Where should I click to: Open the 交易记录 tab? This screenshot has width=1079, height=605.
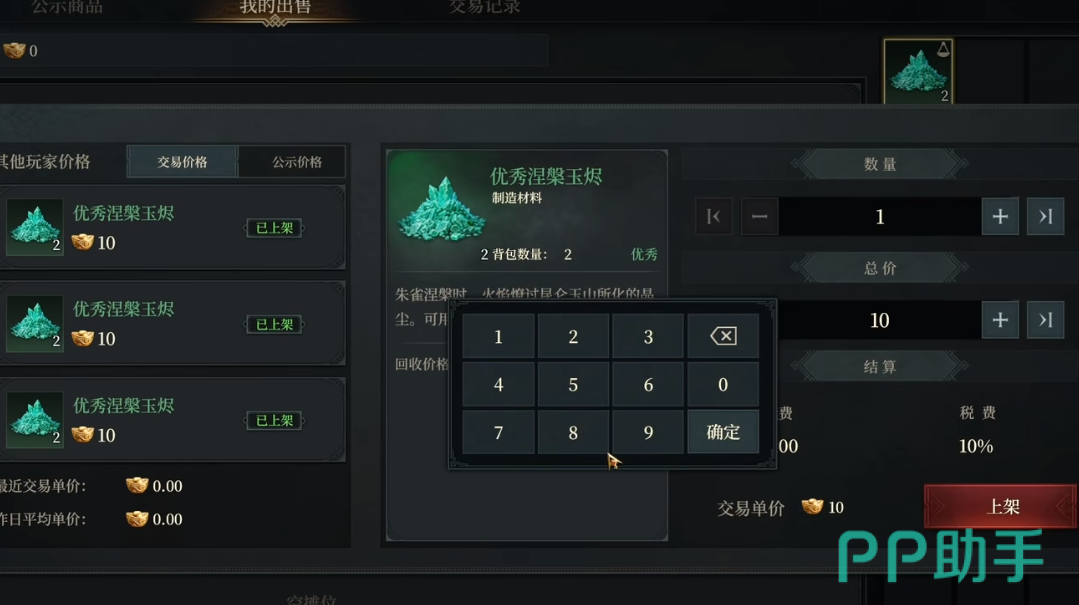(484, 8)
